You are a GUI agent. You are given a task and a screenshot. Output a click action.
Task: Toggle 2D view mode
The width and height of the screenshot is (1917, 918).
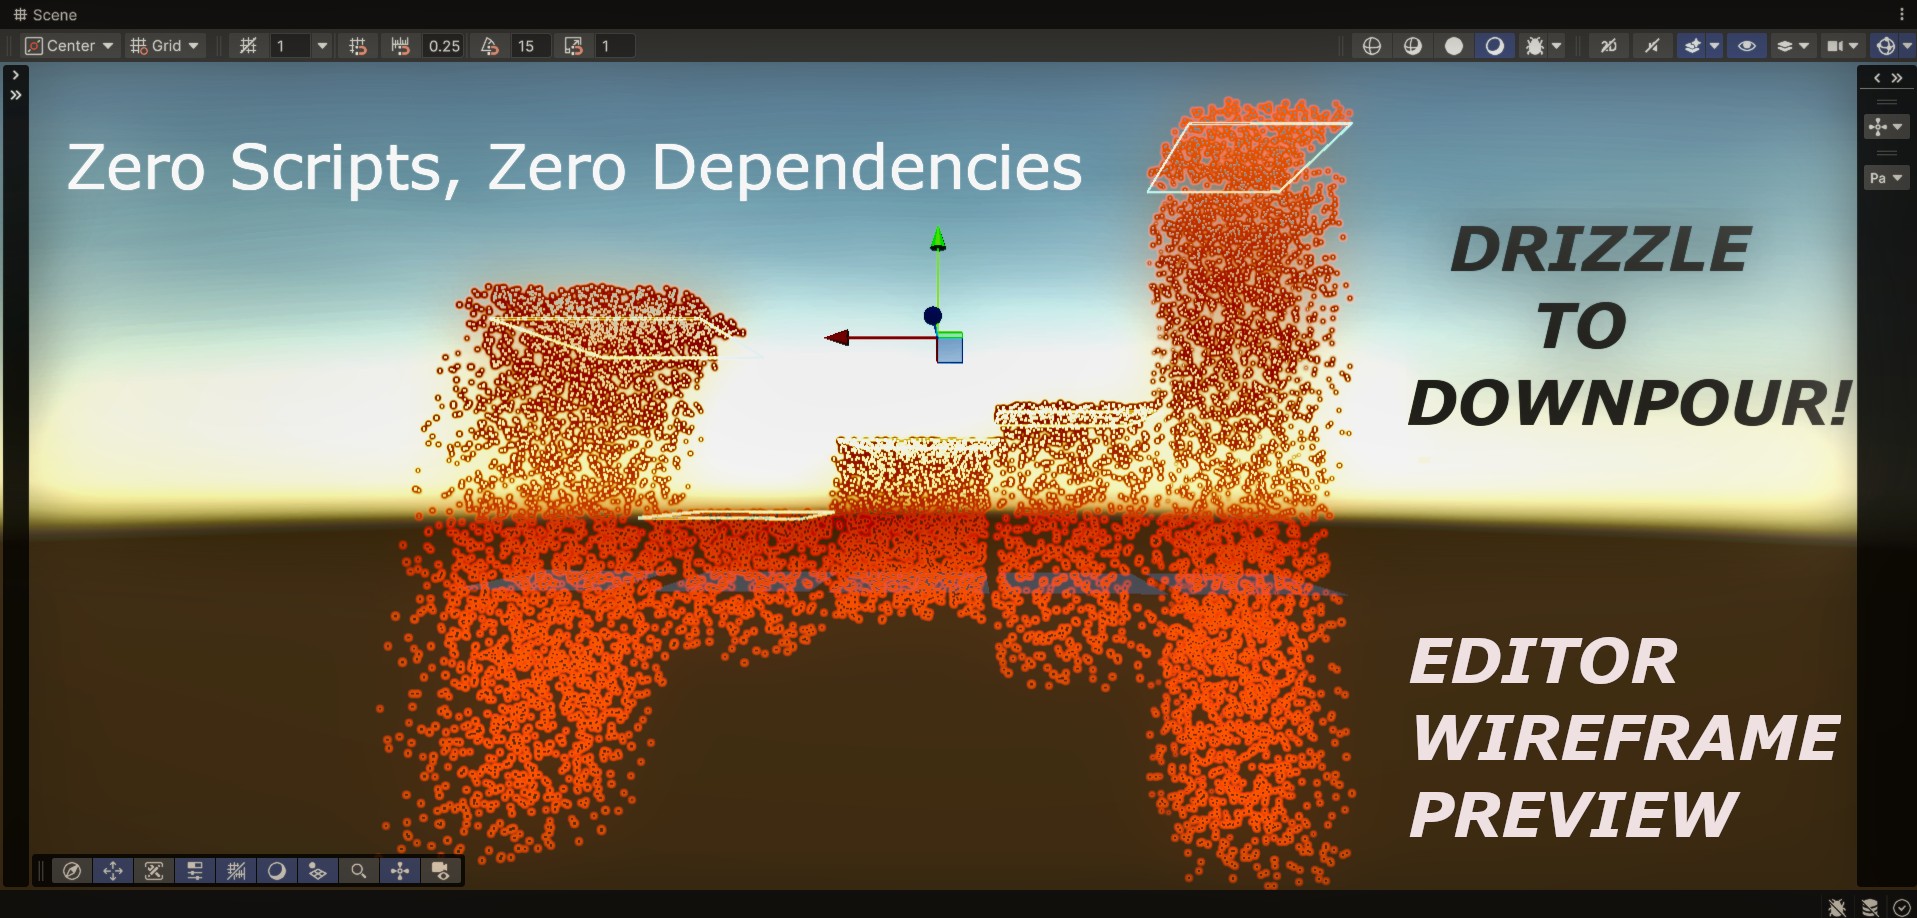click(1608, 46)
